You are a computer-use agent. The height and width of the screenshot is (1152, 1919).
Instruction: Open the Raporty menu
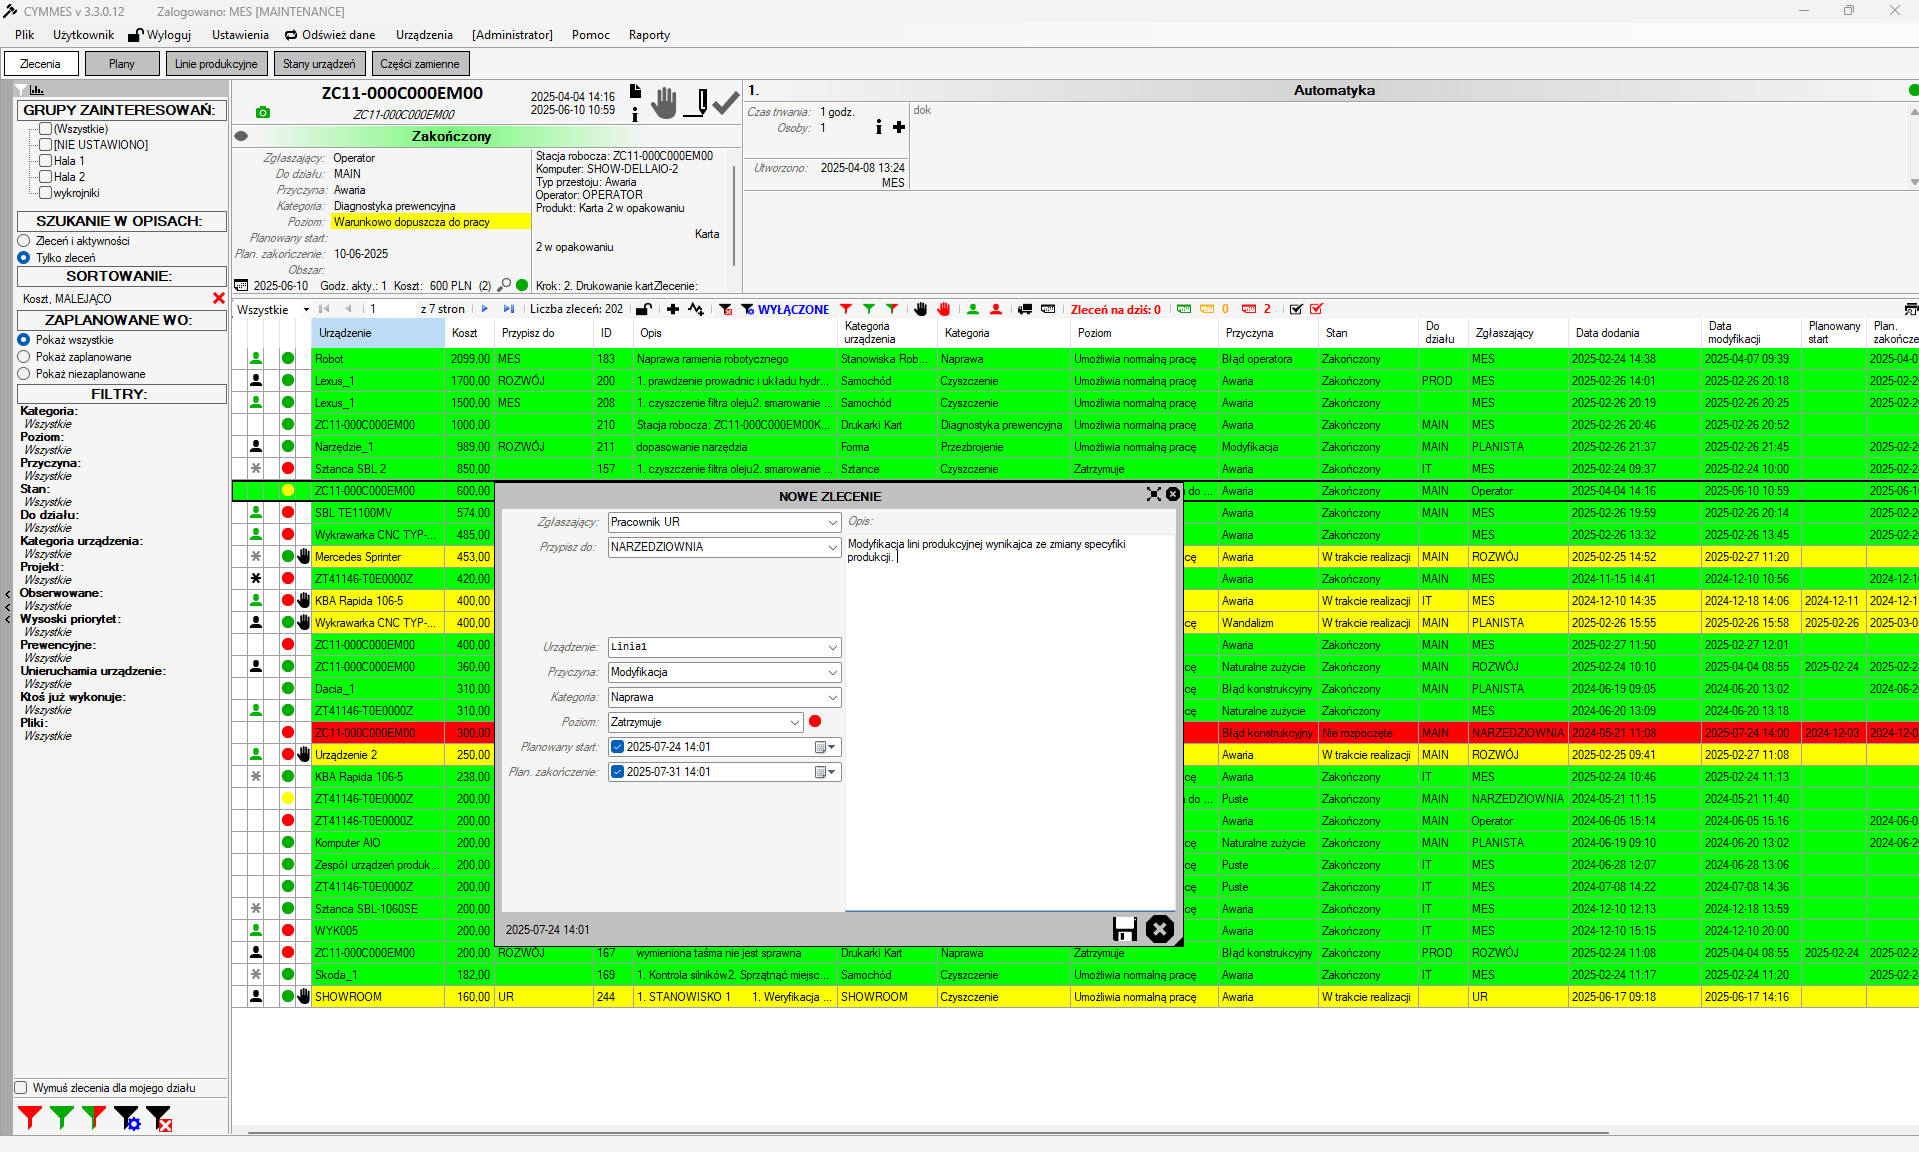[x=649, y=35]
